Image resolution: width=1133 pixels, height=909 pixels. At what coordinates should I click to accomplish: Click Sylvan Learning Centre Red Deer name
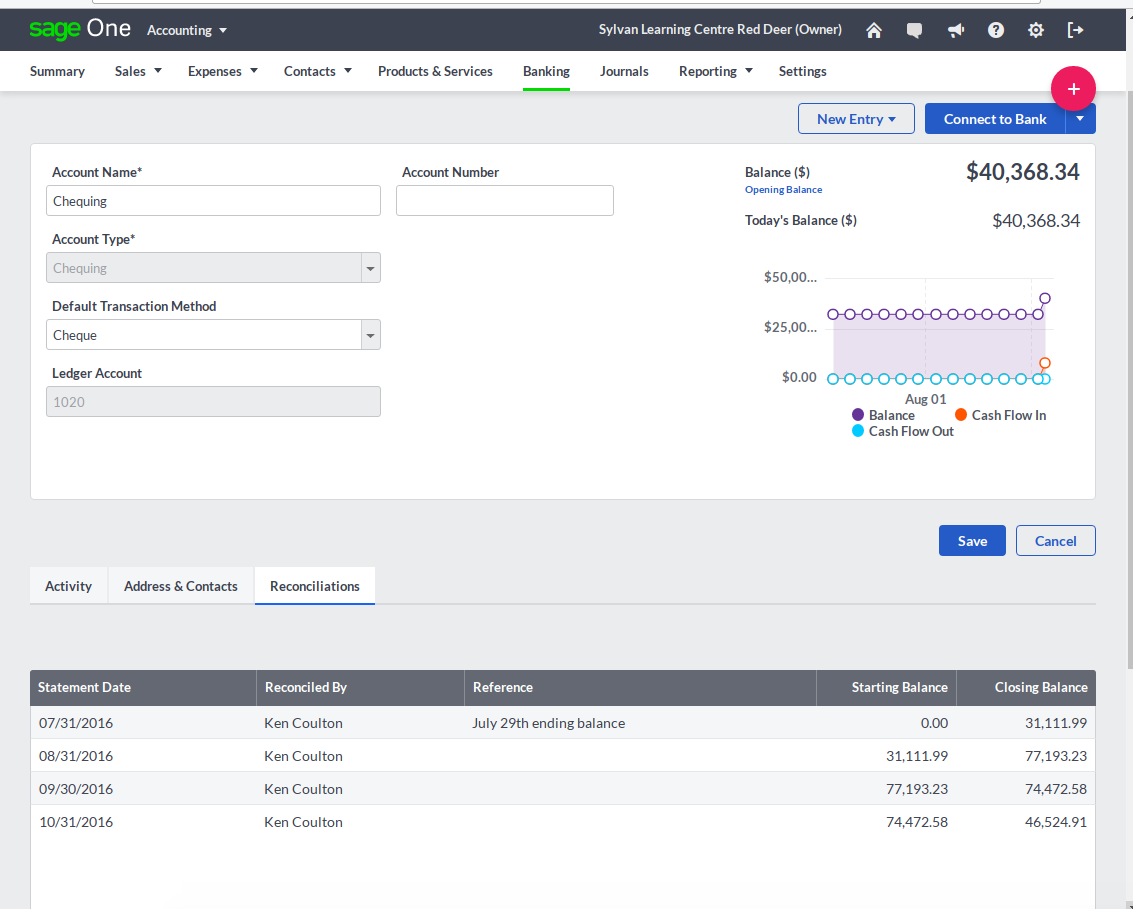[720, 30]
